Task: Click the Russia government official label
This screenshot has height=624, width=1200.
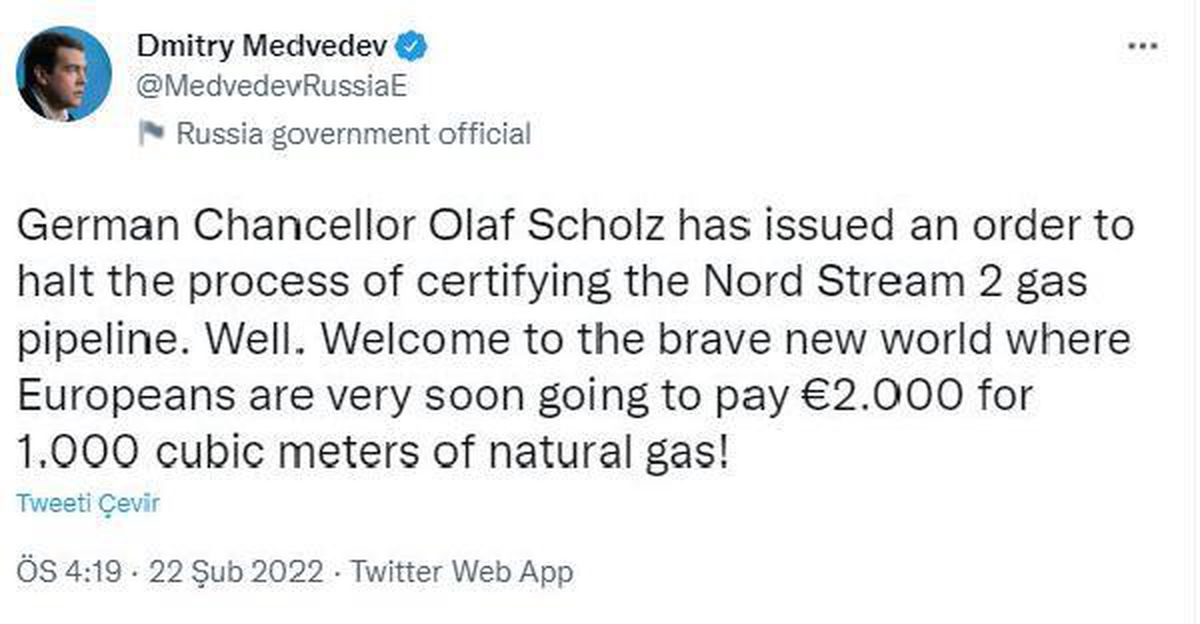Action: 353,134
